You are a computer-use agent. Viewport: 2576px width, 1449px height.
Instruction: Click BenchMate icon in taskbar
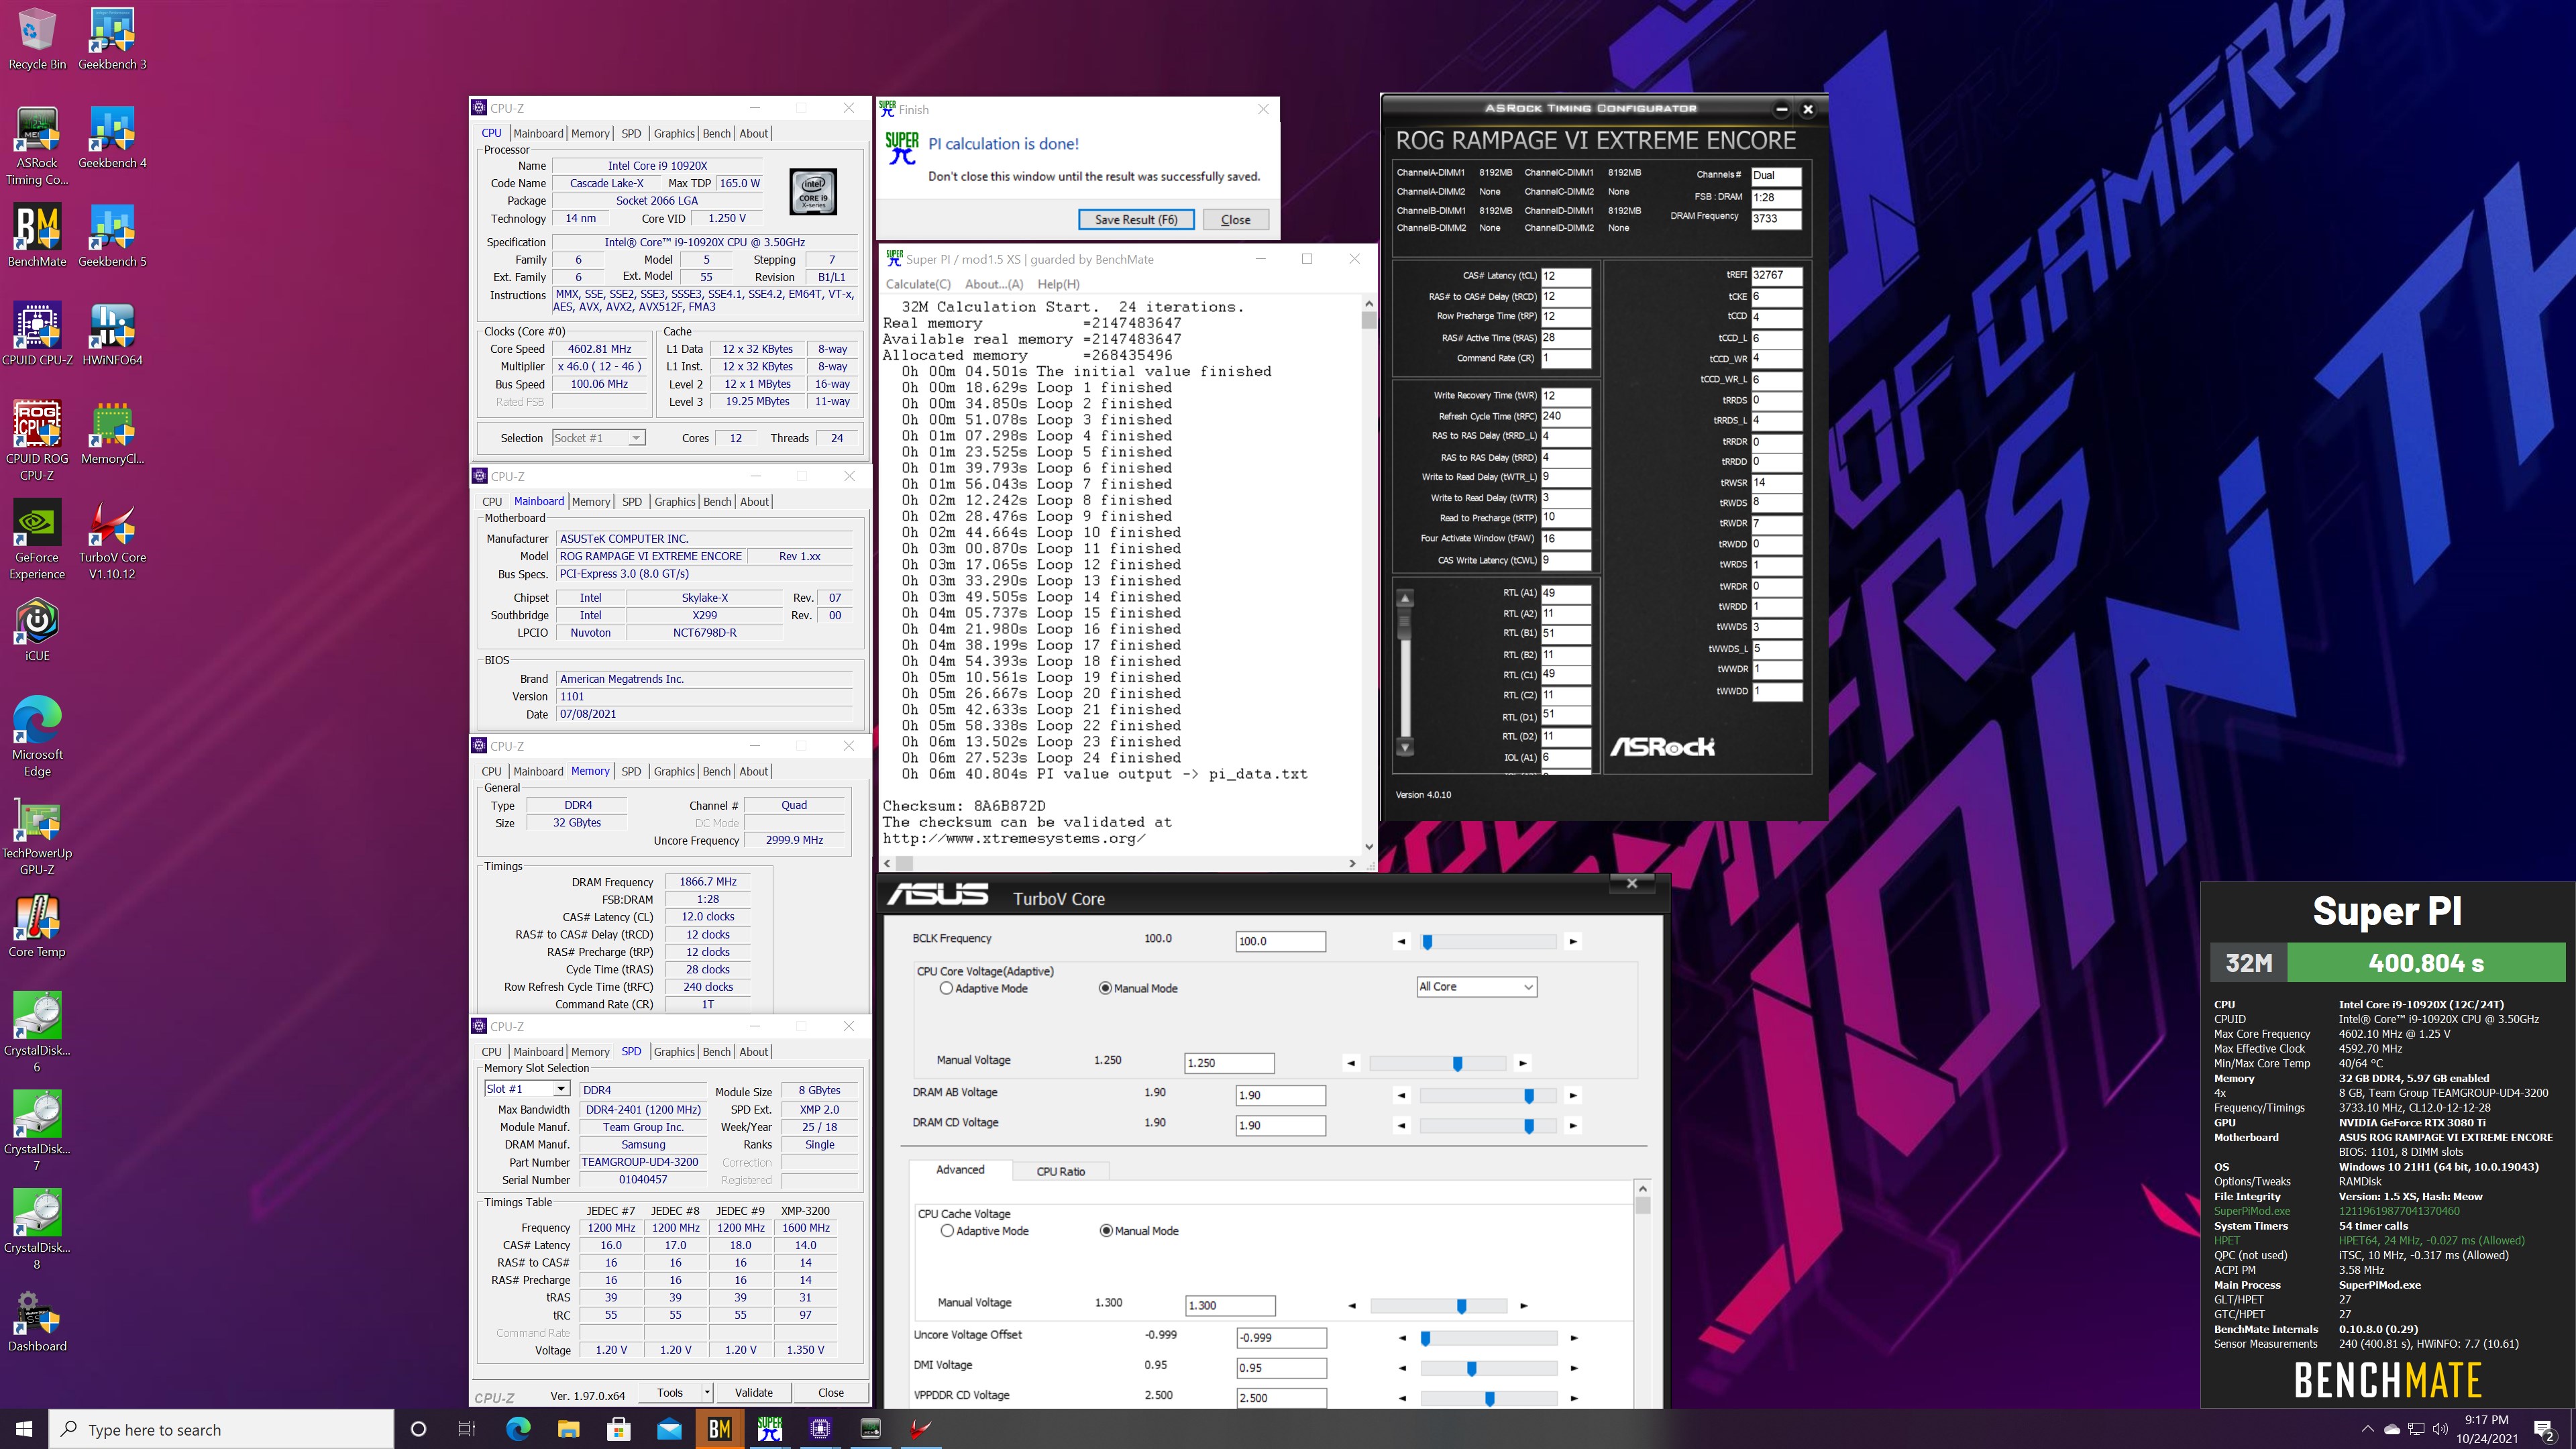coord(719,1429)
